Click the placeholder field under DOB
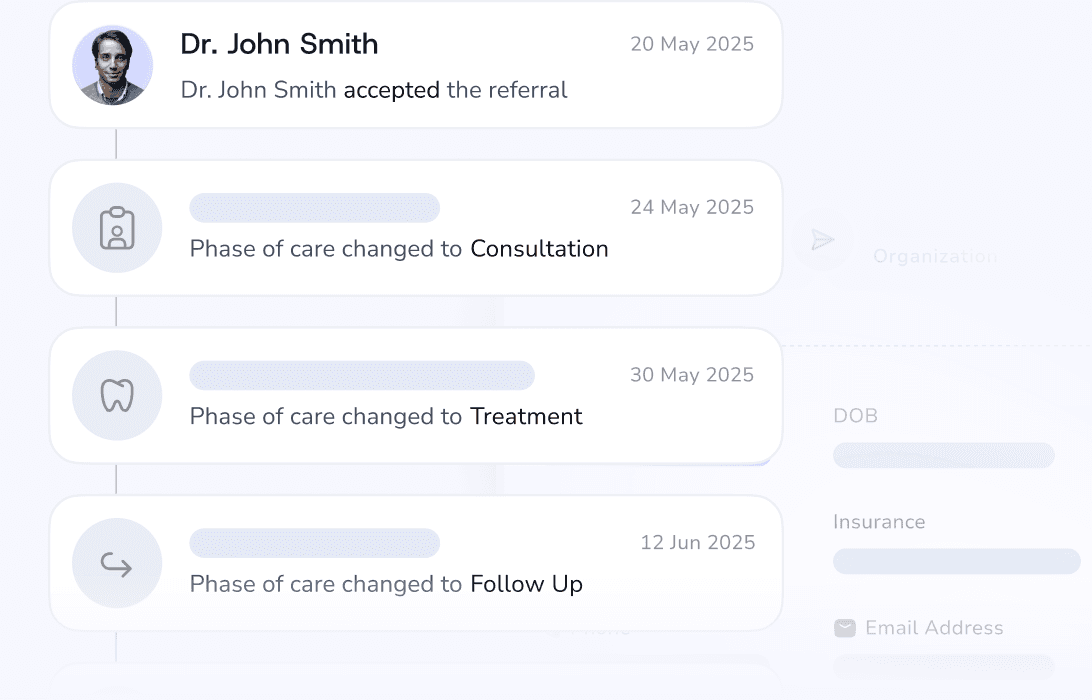 pyautogui.click(x=943, y=456)
